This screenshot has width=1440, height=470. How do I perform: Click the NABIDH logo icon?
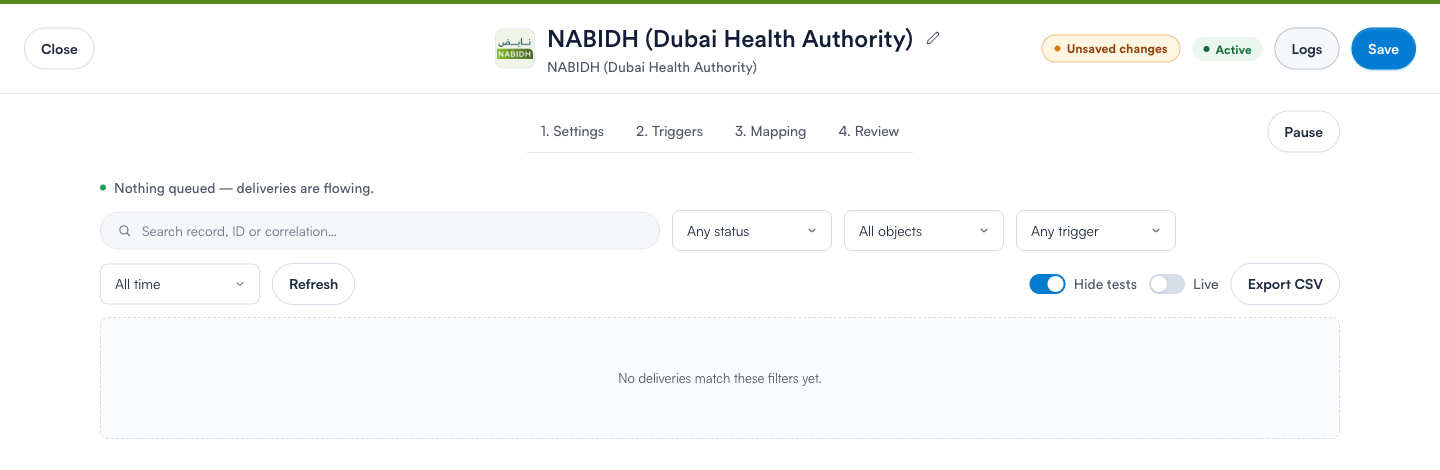point(515,49)
